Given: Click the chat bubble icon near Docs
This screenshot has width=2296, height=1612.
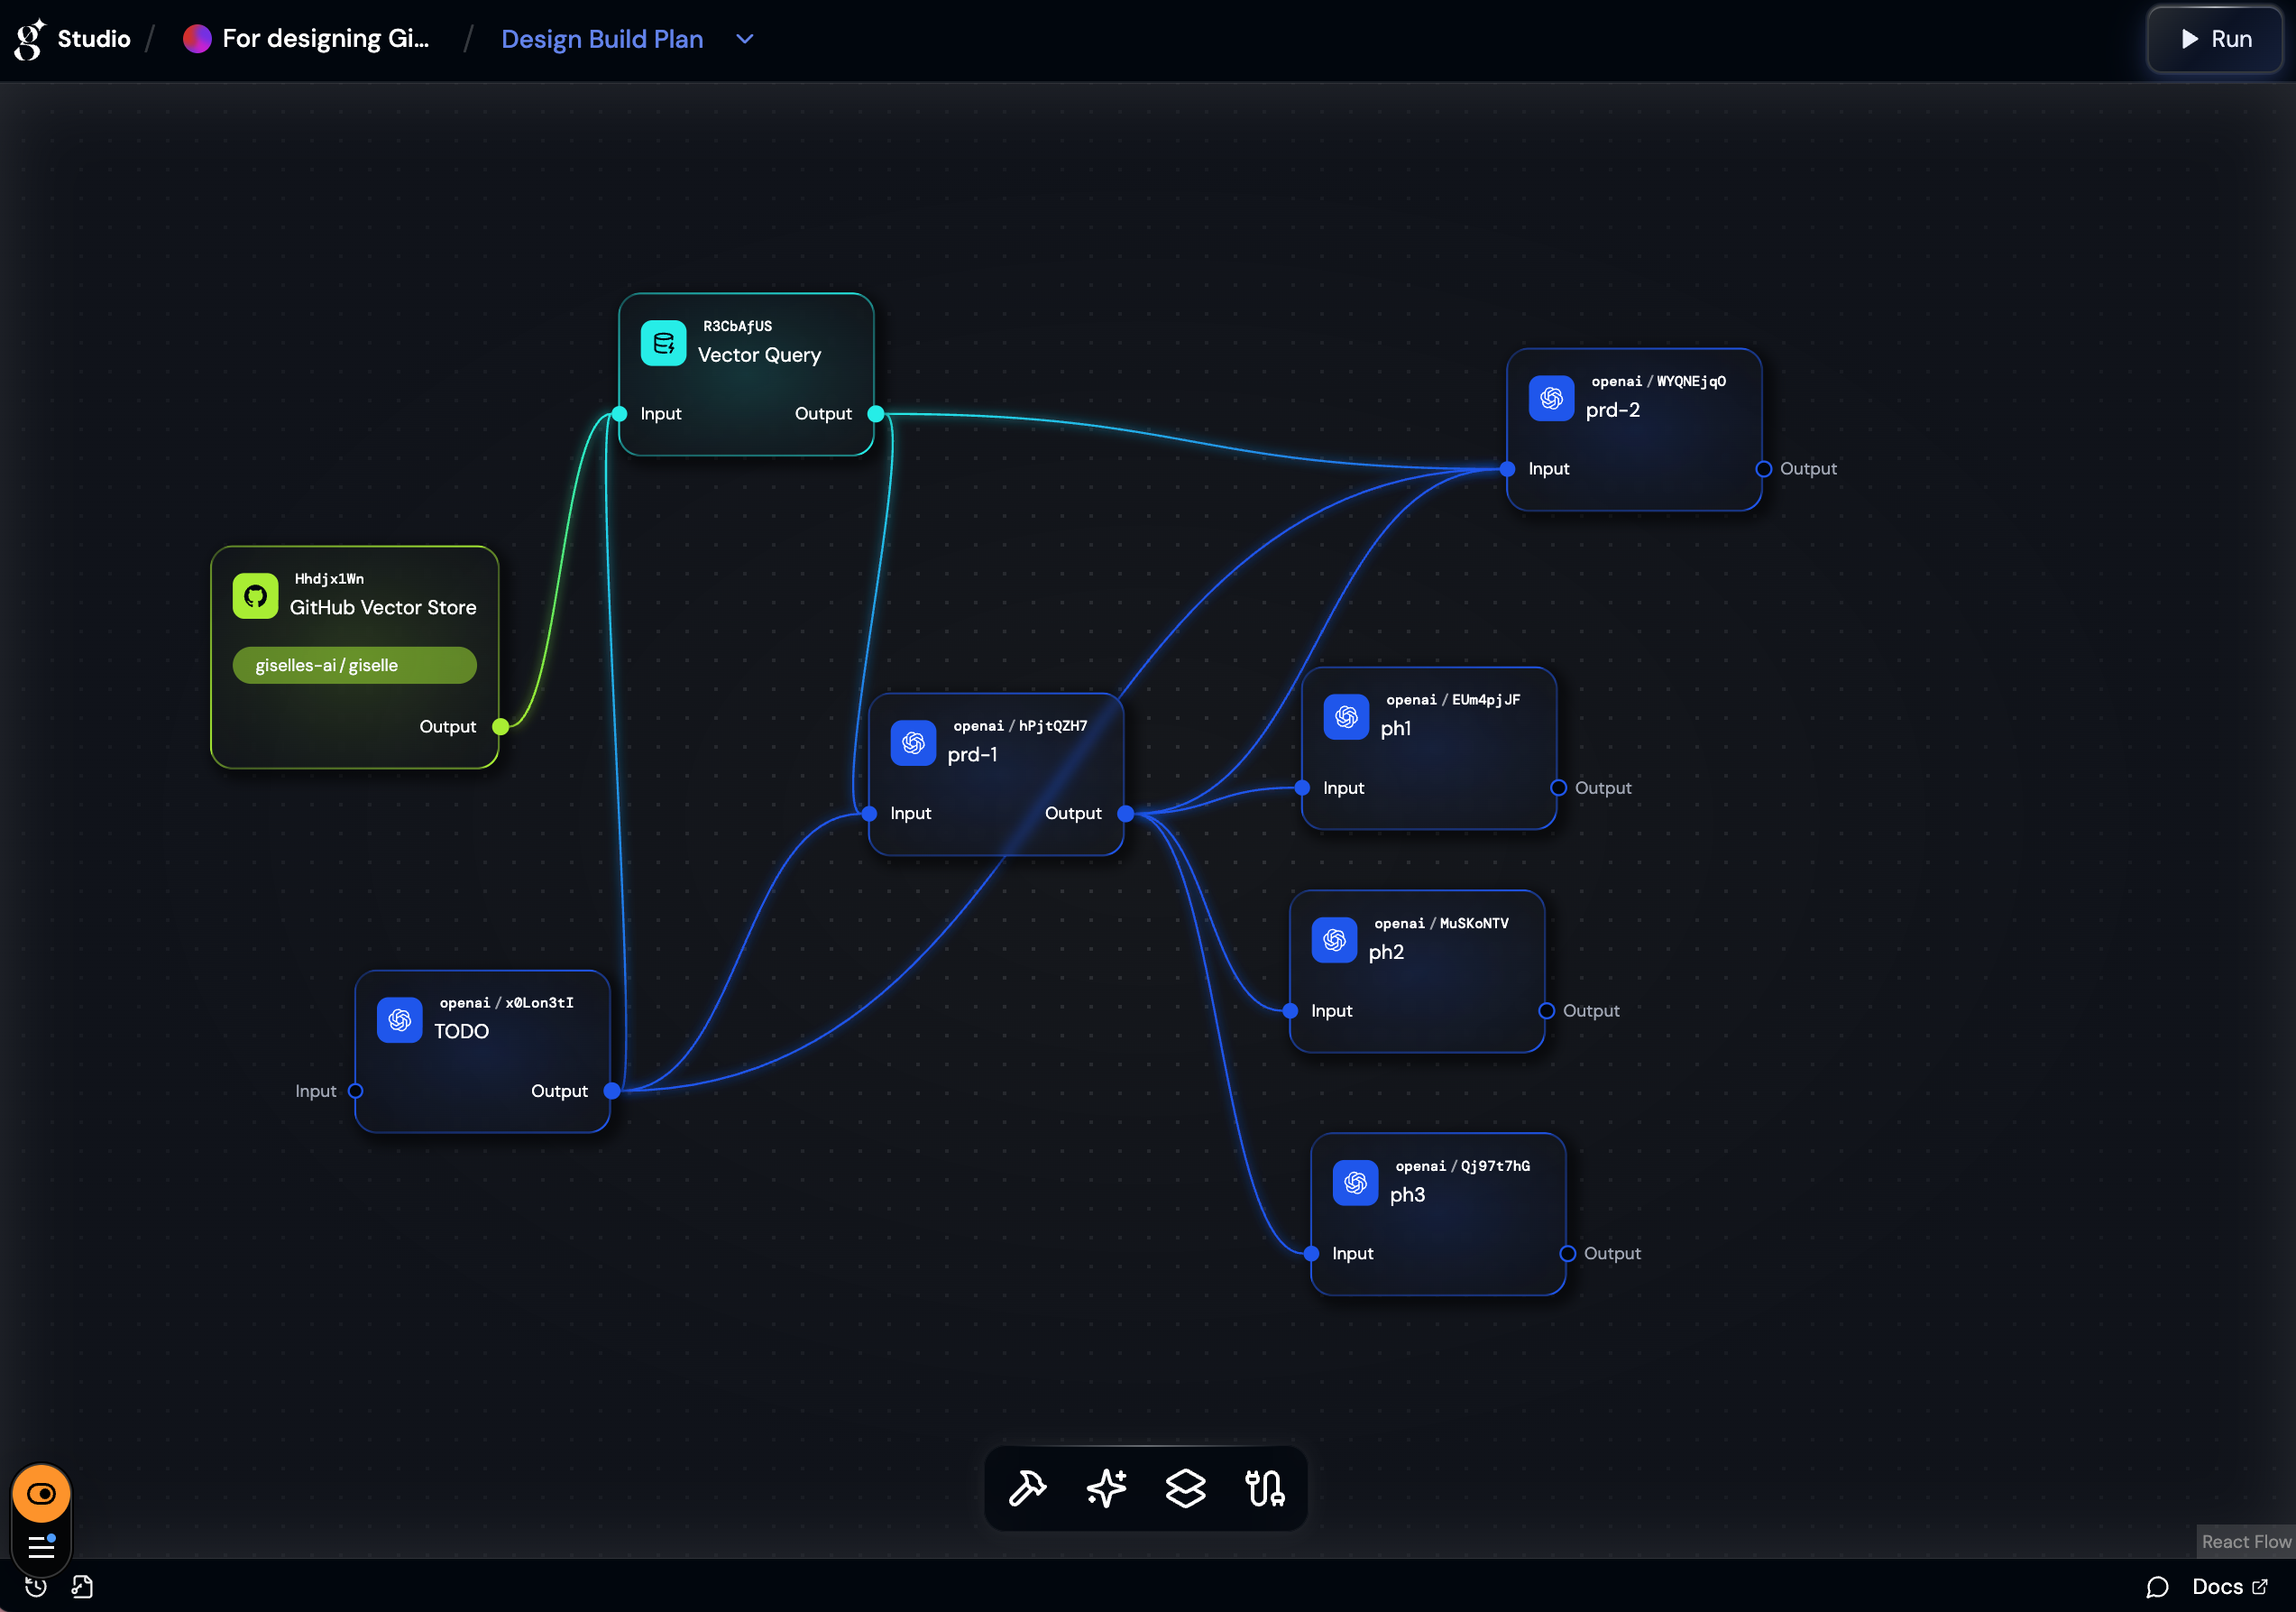Looking at the screenshot, I should click(x=2157, y=1586).
